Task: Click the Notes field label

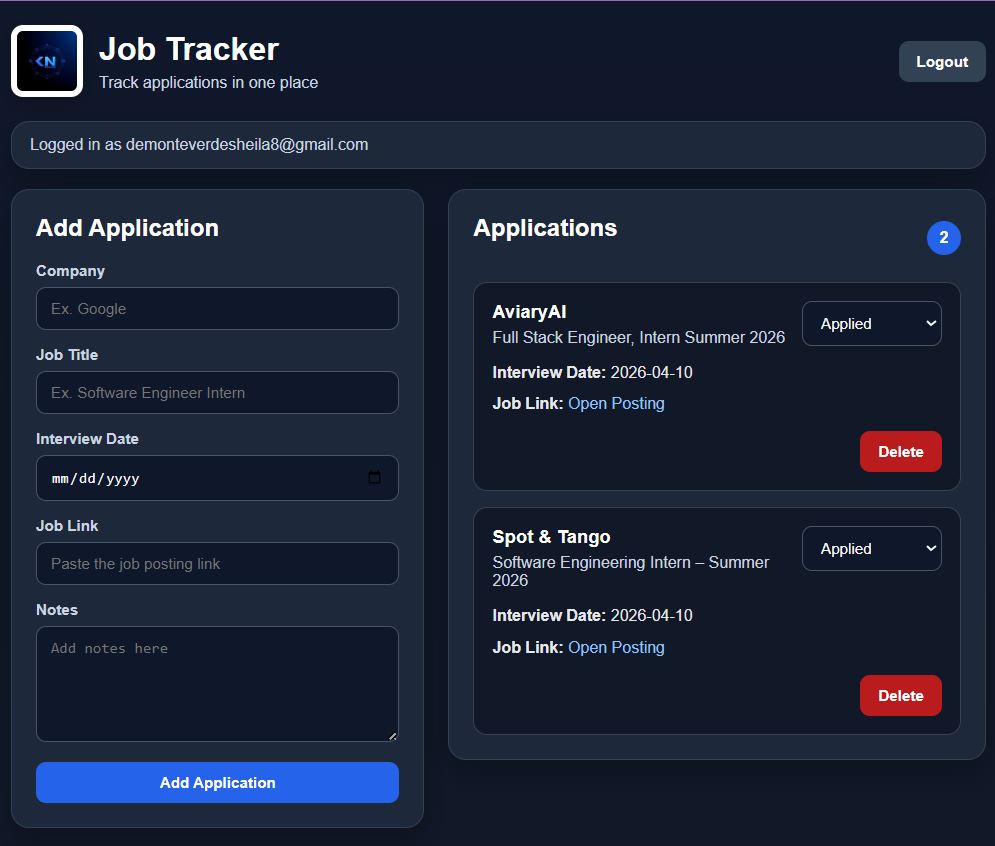Action: 57,610
